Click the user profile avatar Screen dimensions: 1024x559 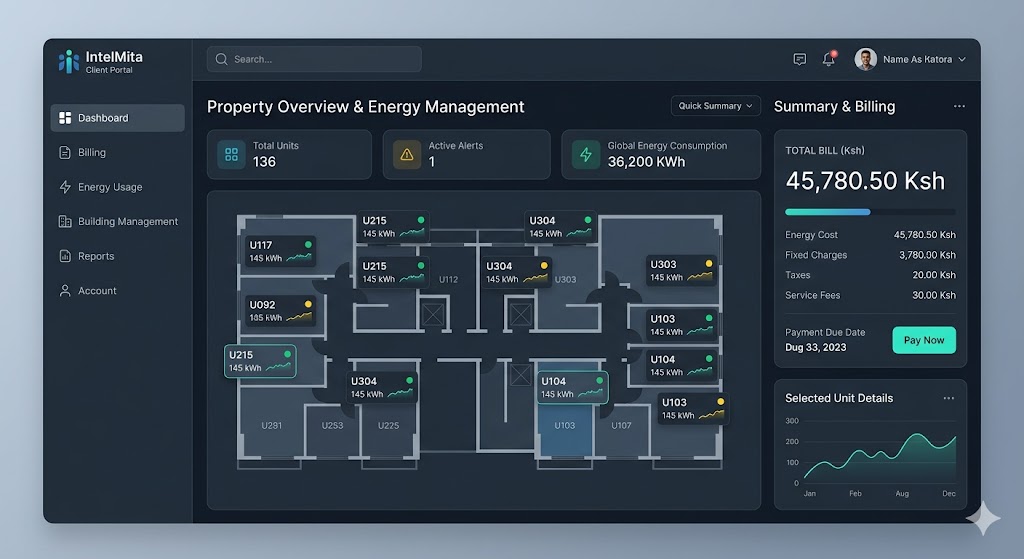865,59
